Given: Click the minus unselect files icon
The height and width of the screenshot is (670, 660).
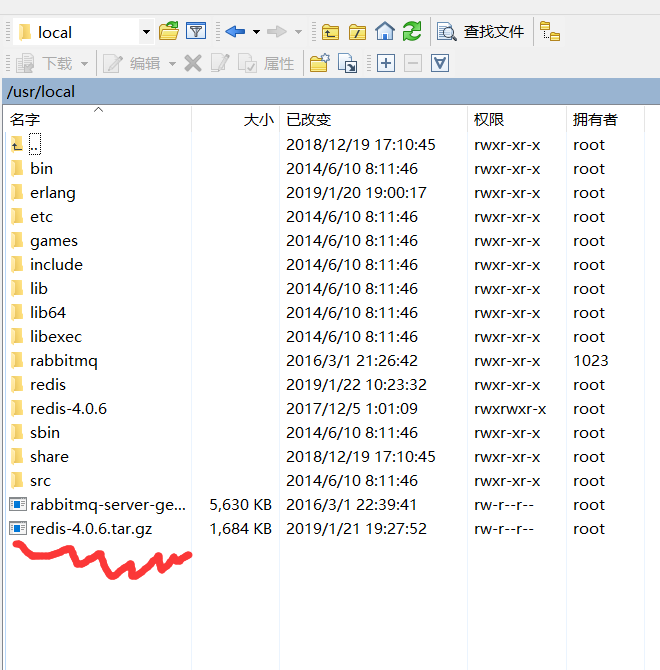Looking at the screenshot, I should pyautogui.click(x=413, y=64).
